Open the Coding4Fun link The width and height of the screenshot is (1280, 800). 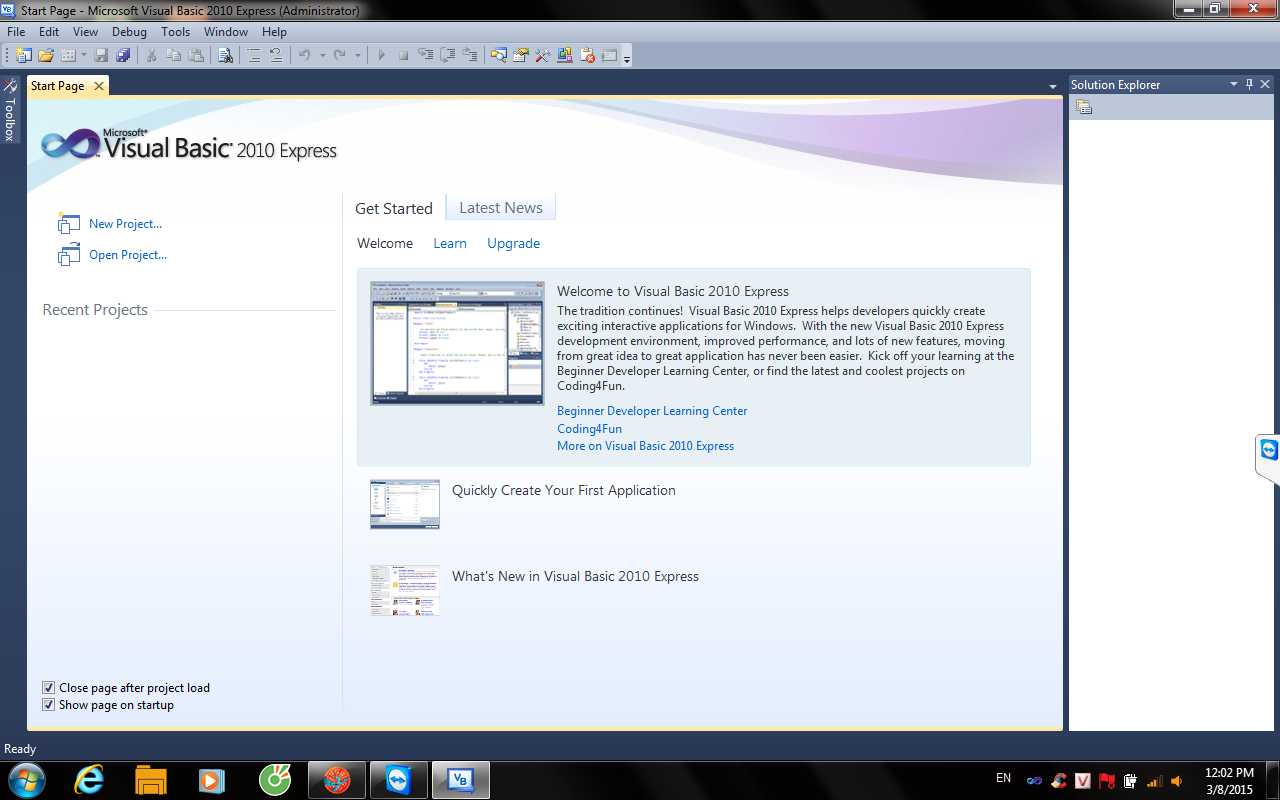tap(589, 429)
